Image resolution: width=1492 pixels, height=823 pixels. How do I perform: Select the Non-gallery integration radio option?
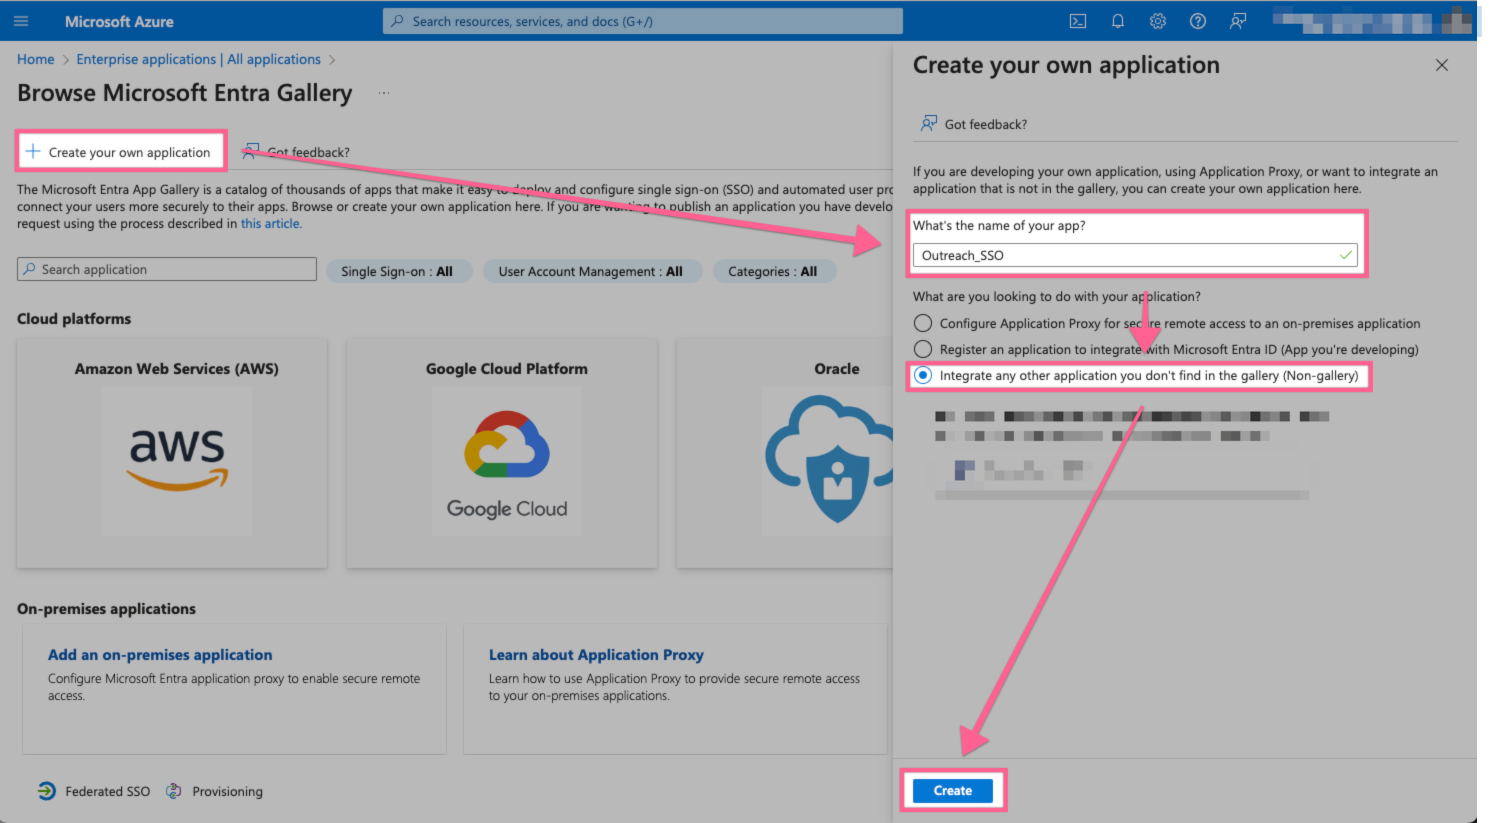tap(923, 375)
